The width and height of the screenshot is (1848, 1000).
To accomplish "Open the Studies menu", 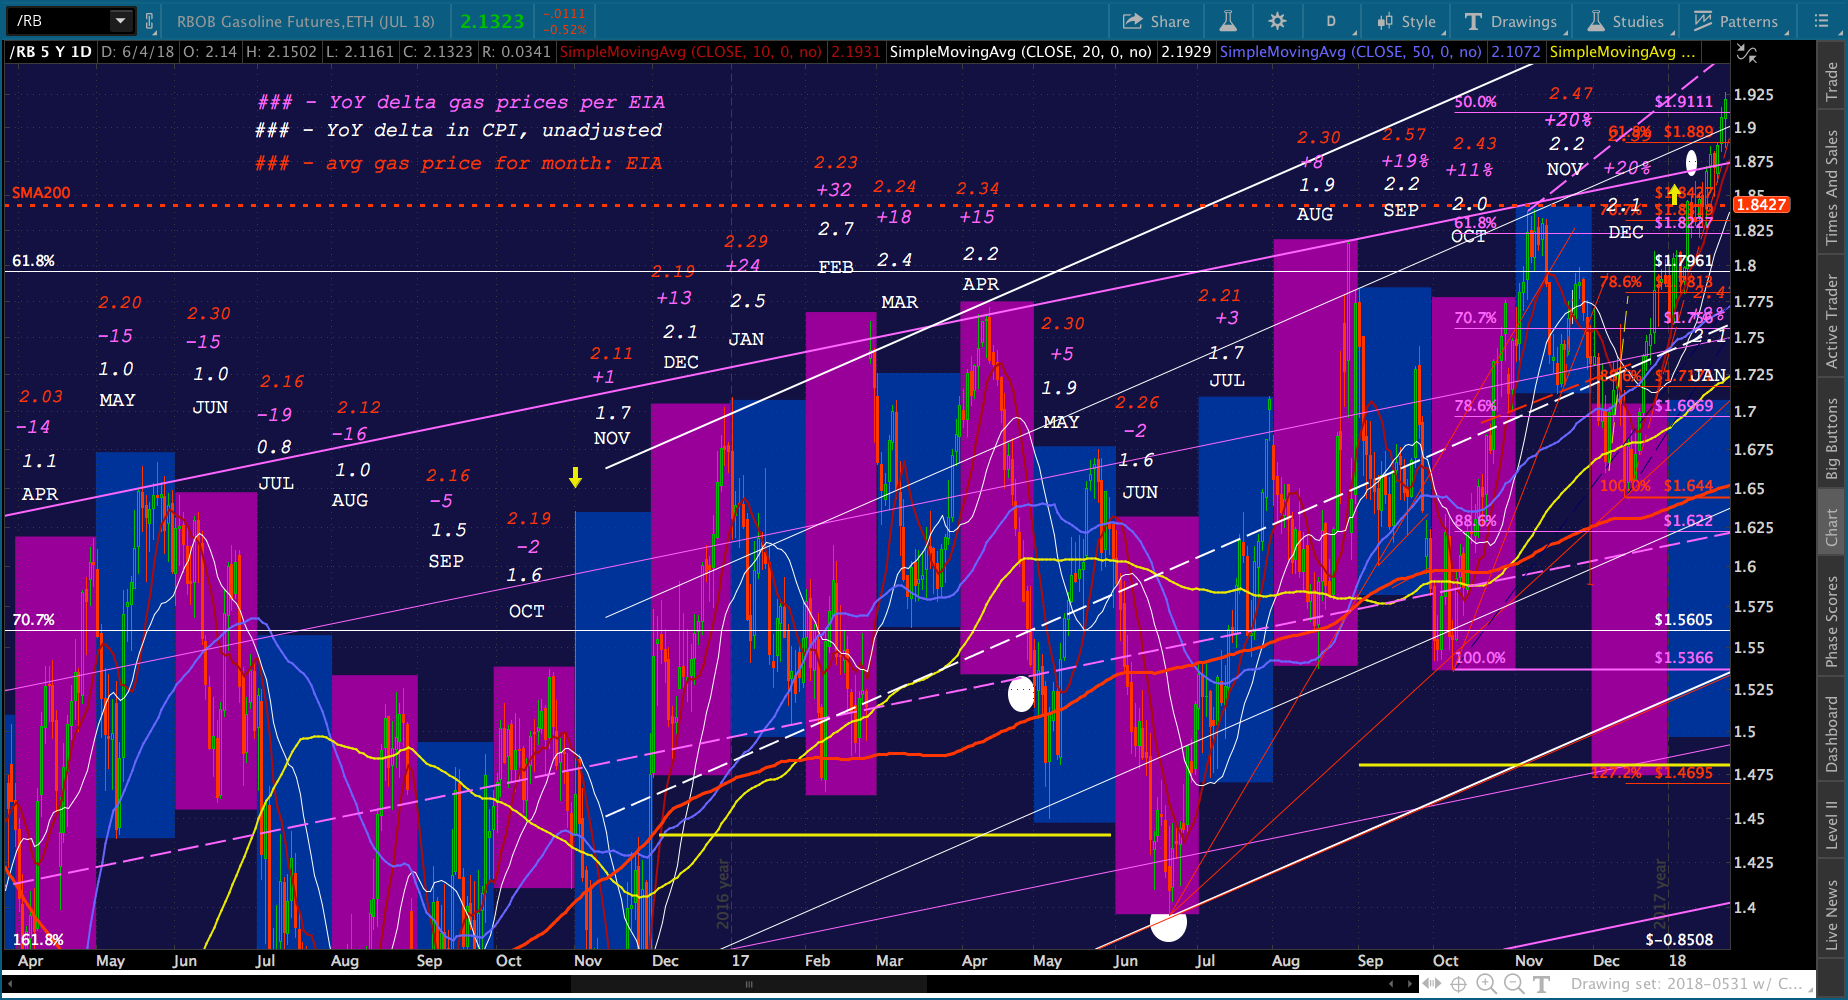I will pos(1626,21).
